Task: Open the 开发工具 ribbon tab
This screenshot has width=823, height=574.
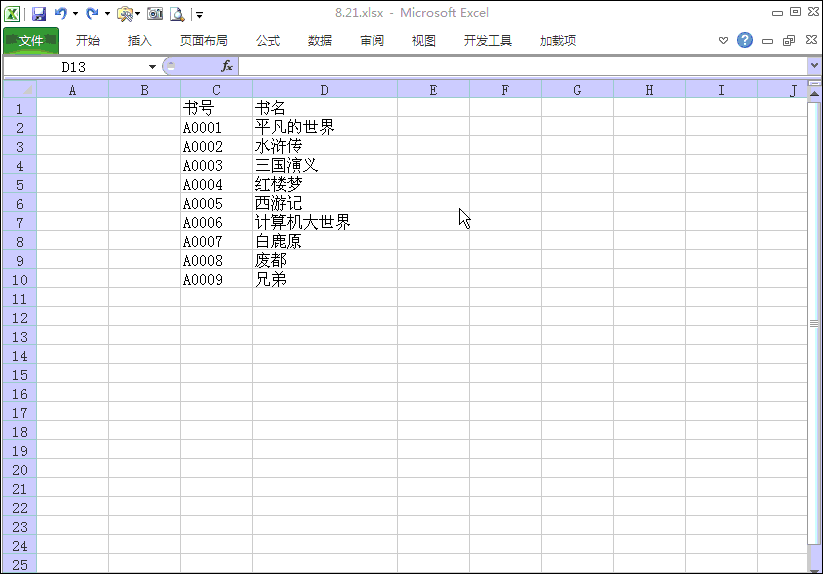Action: click(x=488, y=40)
